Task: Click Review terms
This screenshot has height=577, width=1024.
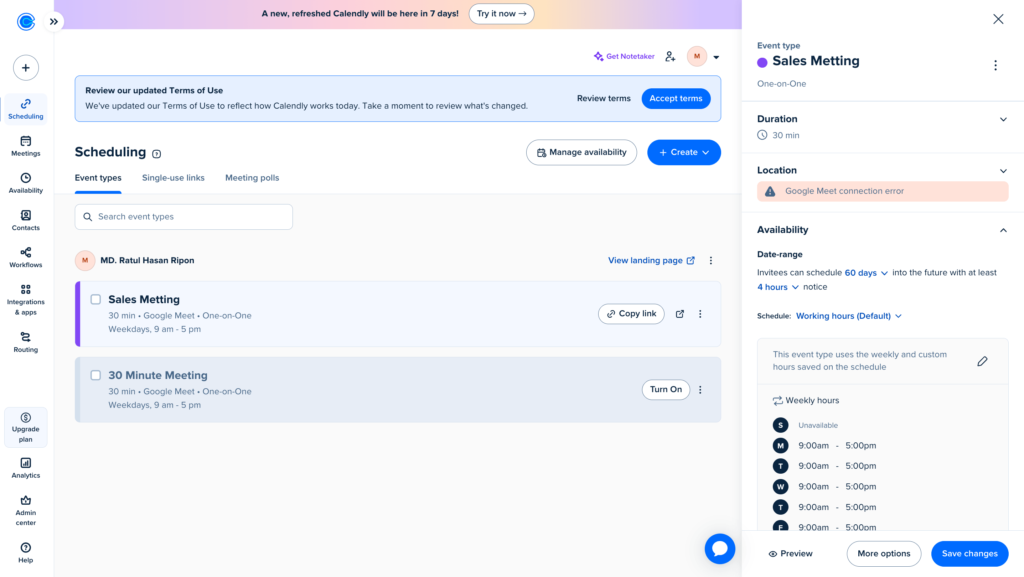Action: 603,99
